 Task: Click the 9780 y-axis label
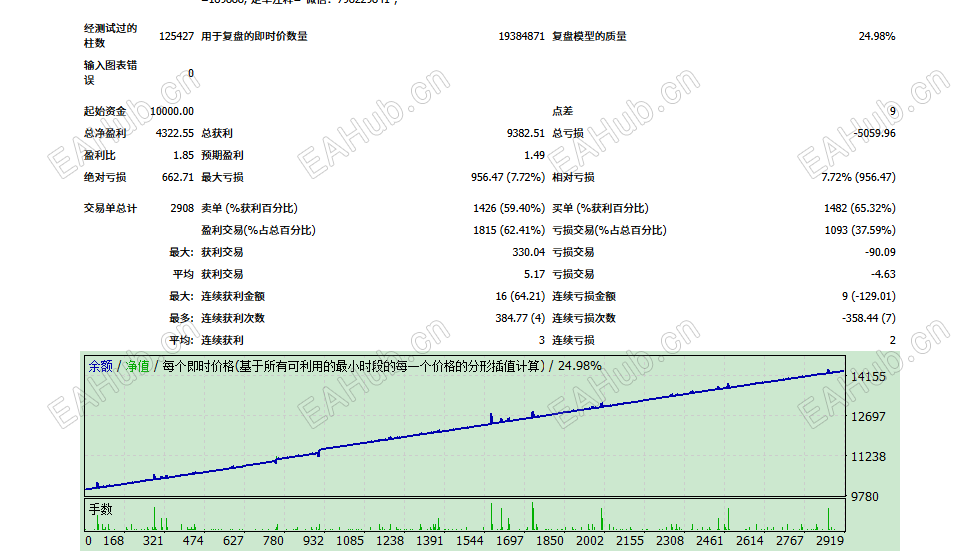click(865, 497)
